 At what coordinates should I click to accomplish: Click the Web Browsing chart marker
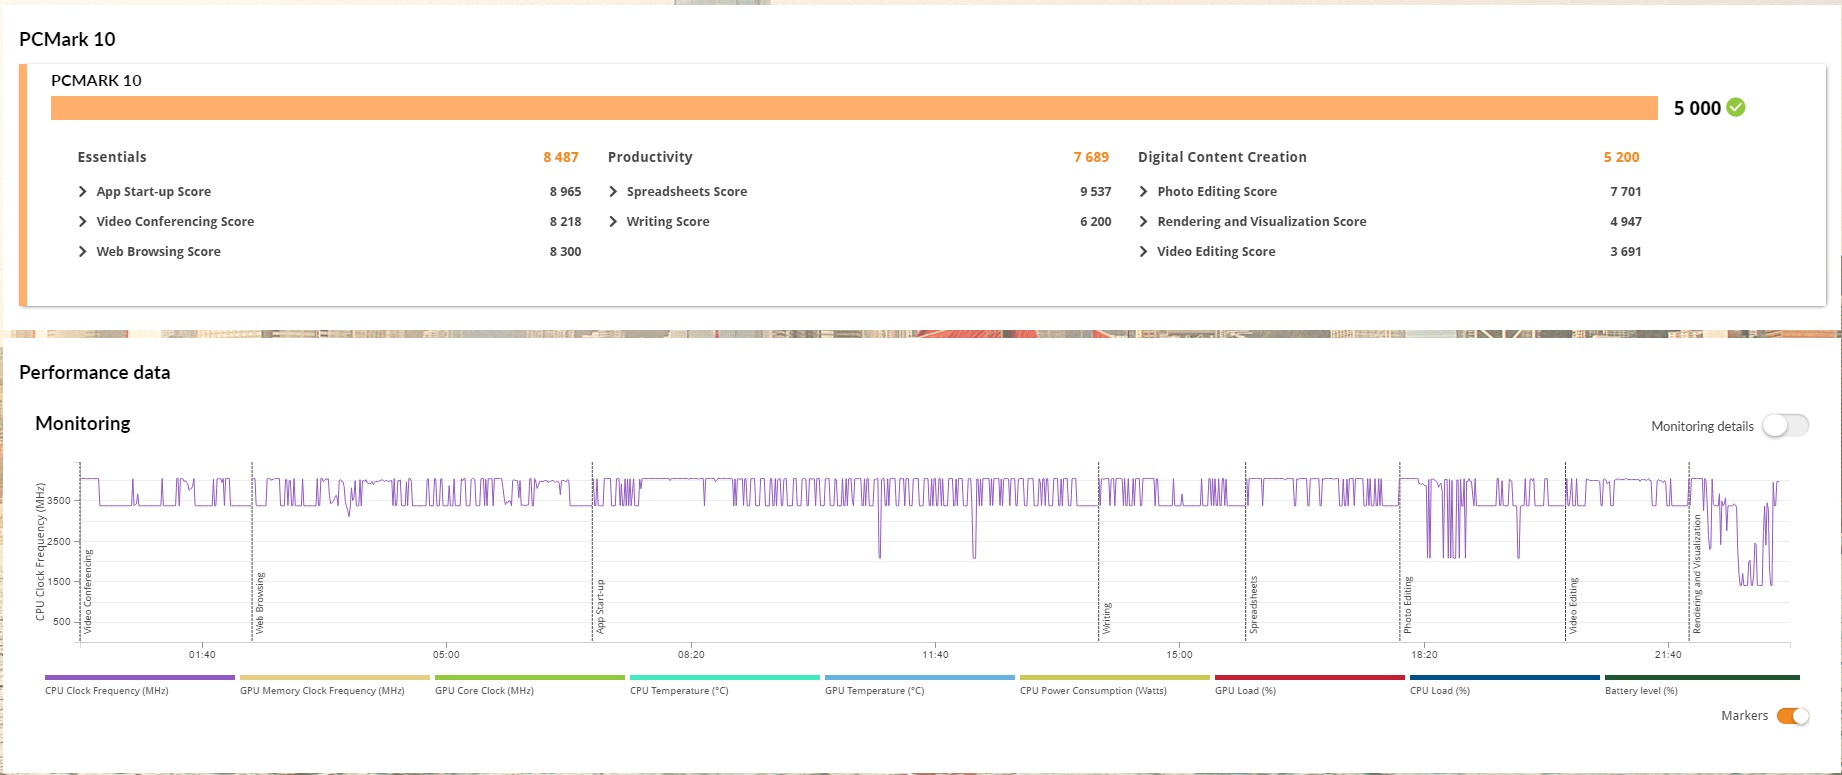260,603
